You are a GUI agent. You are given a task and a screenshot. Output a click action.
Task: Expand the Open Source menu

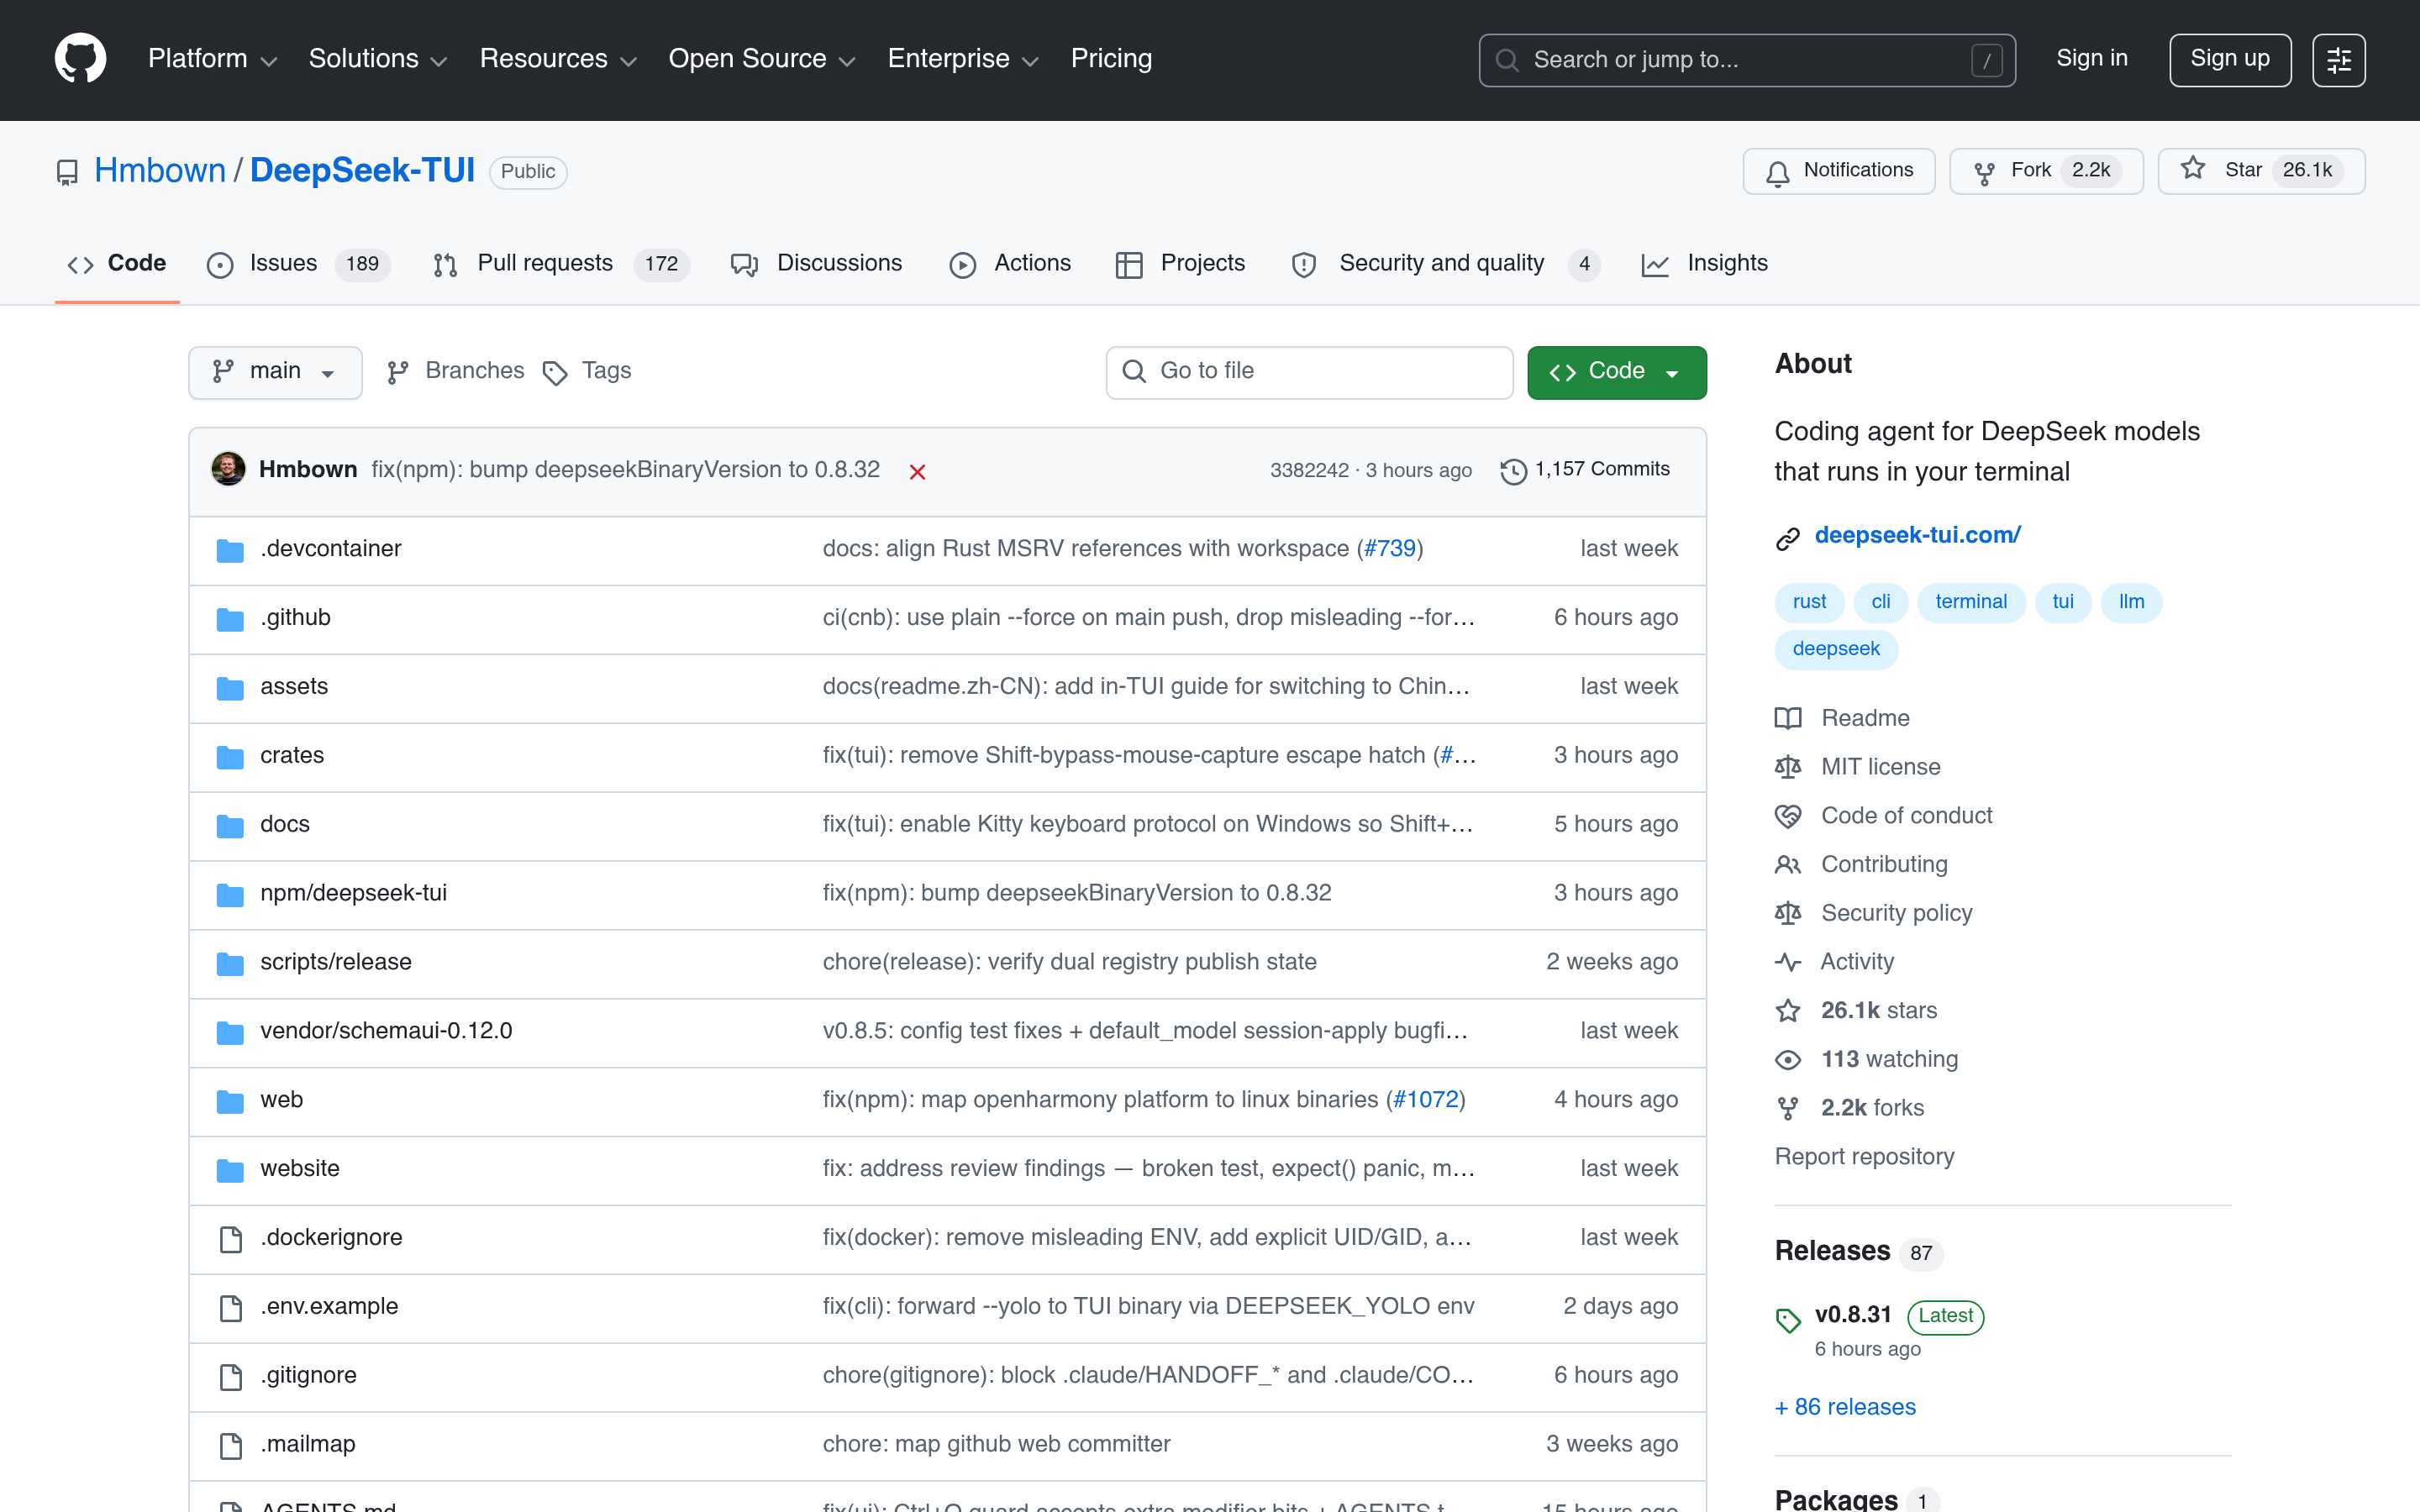coord(762,59)
